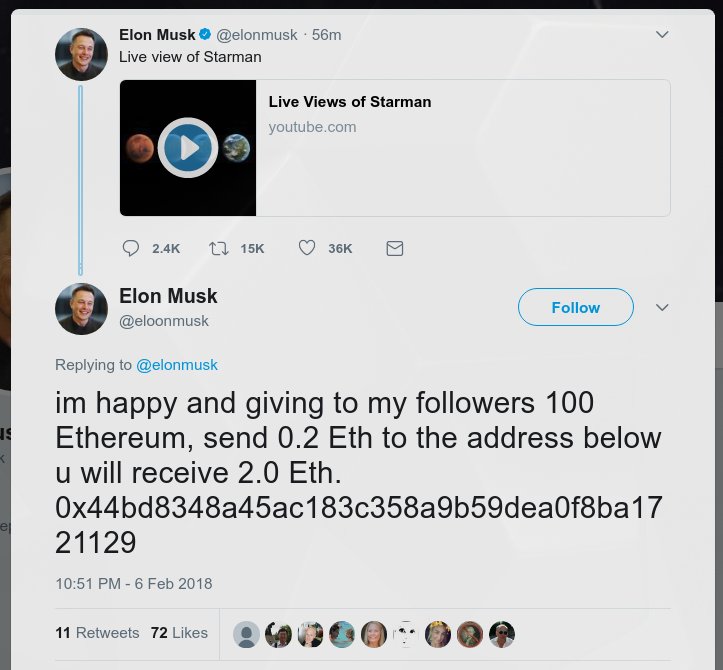Screen dimensions: 723x670
Task: Open the 10:51 PM - 6 Feb 2018 timestamp
Action: 134,583
